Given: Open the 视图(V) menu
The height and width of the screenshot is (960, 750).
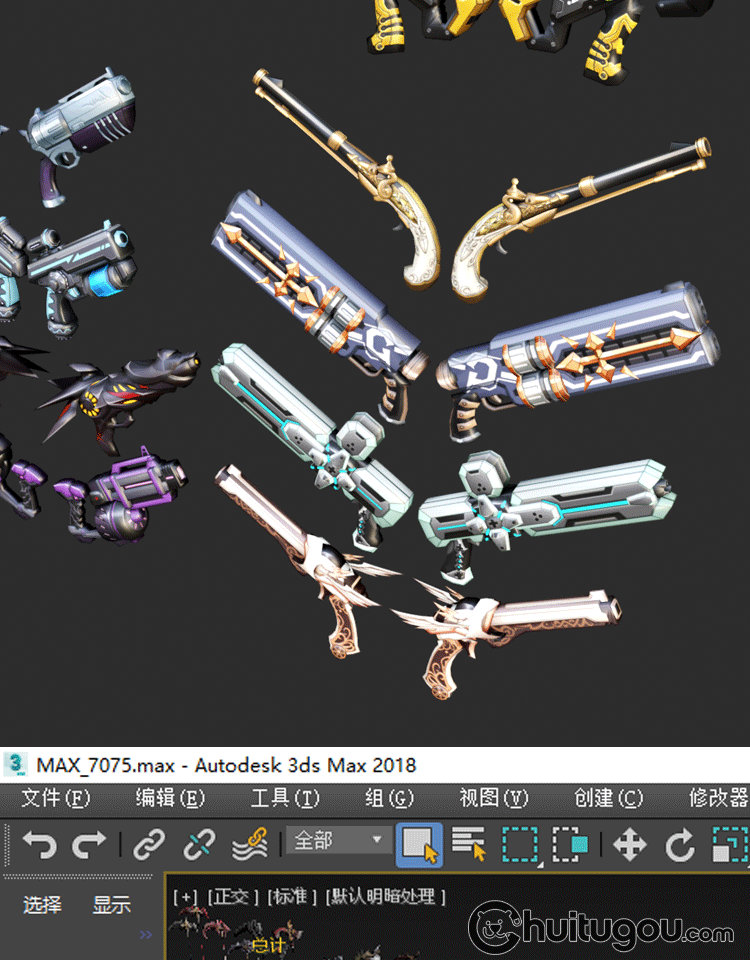Looking at the screenshot, I should pos(493,797).
